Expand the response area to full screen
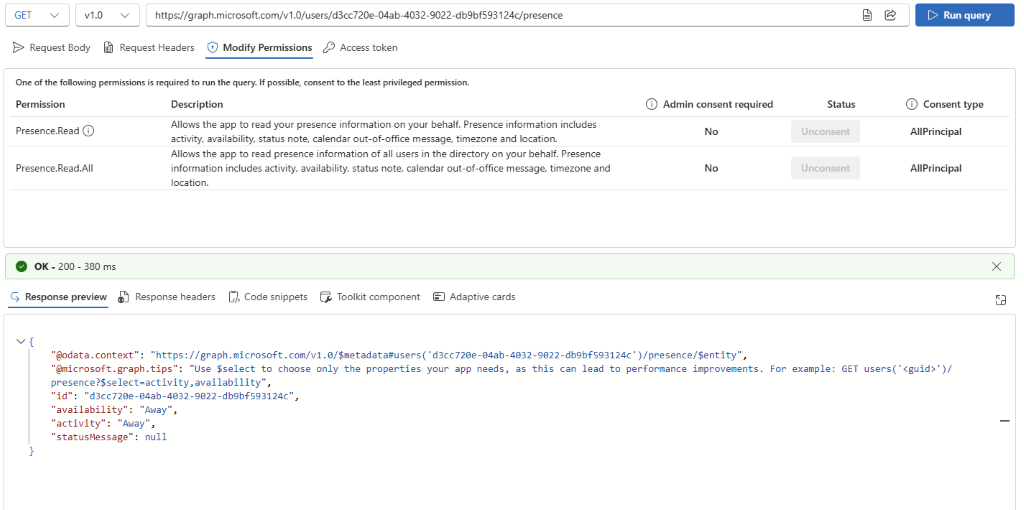The height and width of the screenshot is (510, 1024). (1000, 300)
